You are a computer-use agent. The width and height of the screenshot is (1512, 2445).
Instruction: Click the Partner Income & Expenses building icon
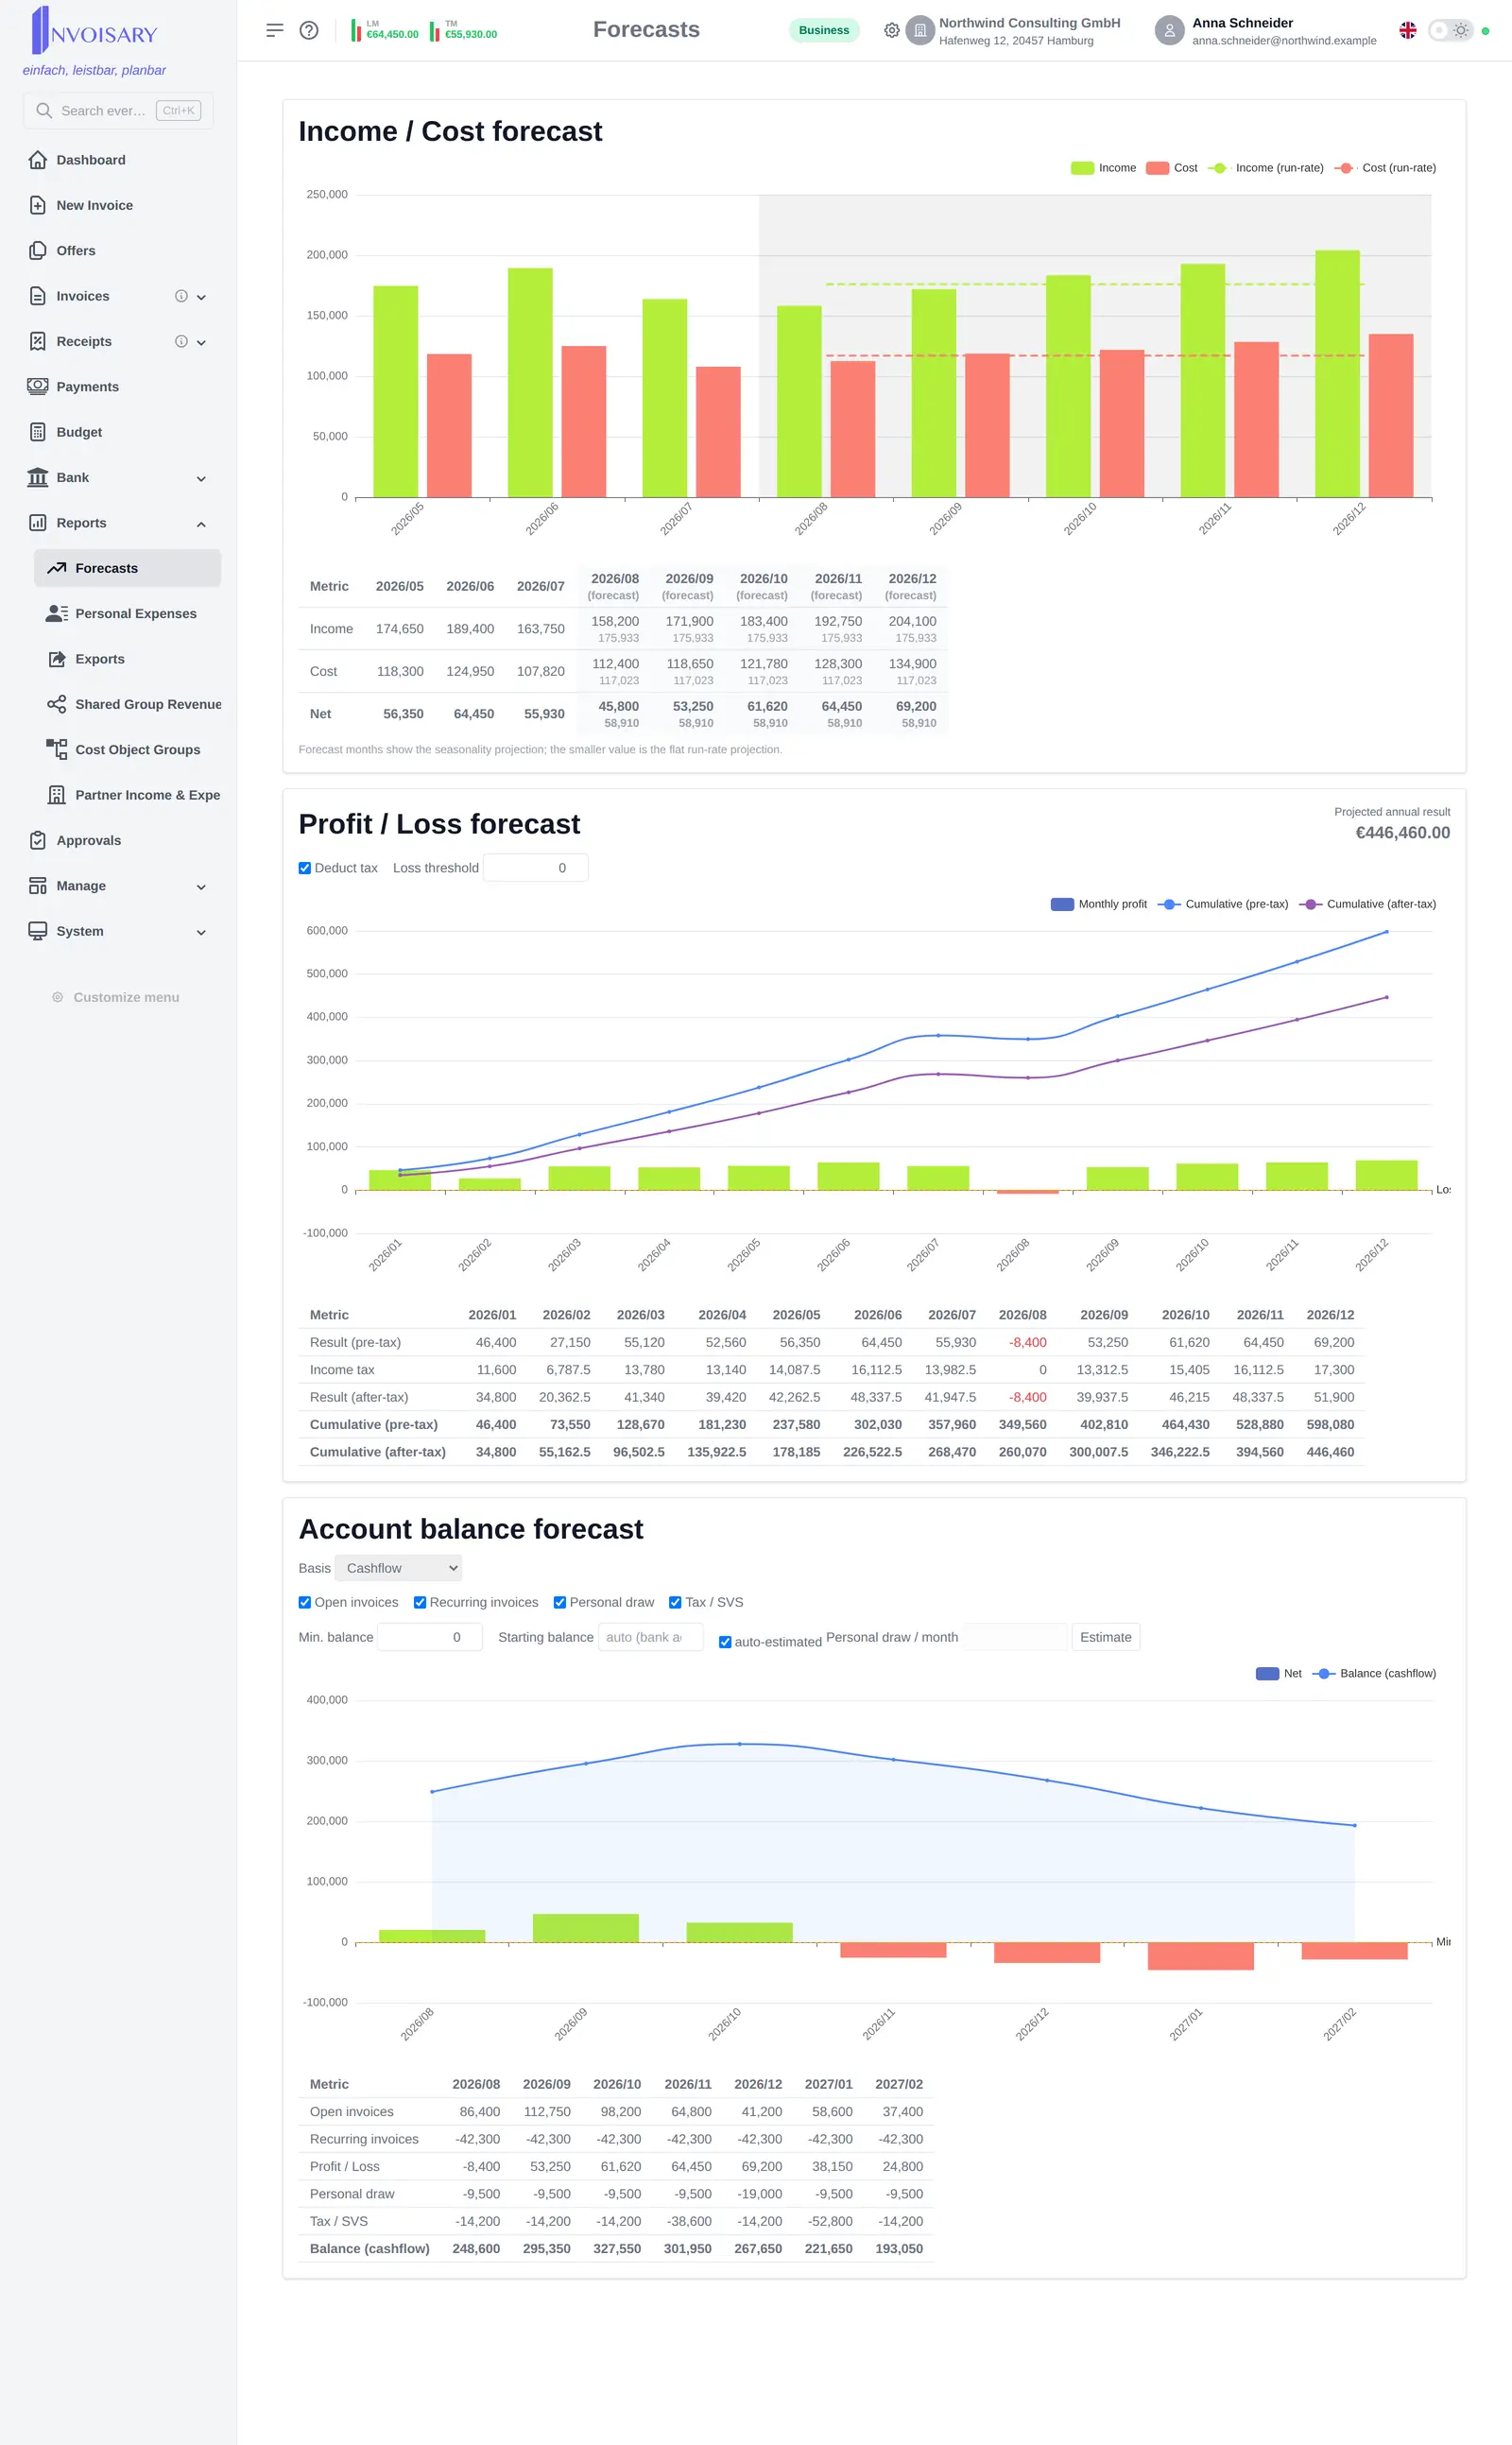(57, 795)
